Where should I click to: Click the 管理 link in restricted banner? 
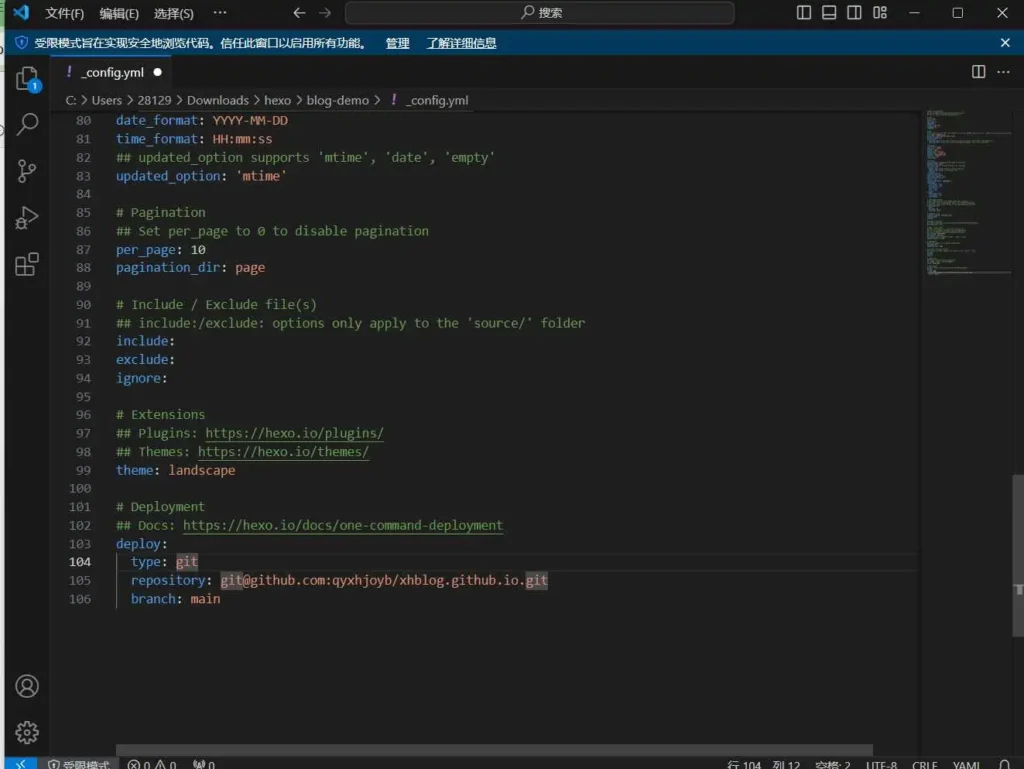pos(397,43)
